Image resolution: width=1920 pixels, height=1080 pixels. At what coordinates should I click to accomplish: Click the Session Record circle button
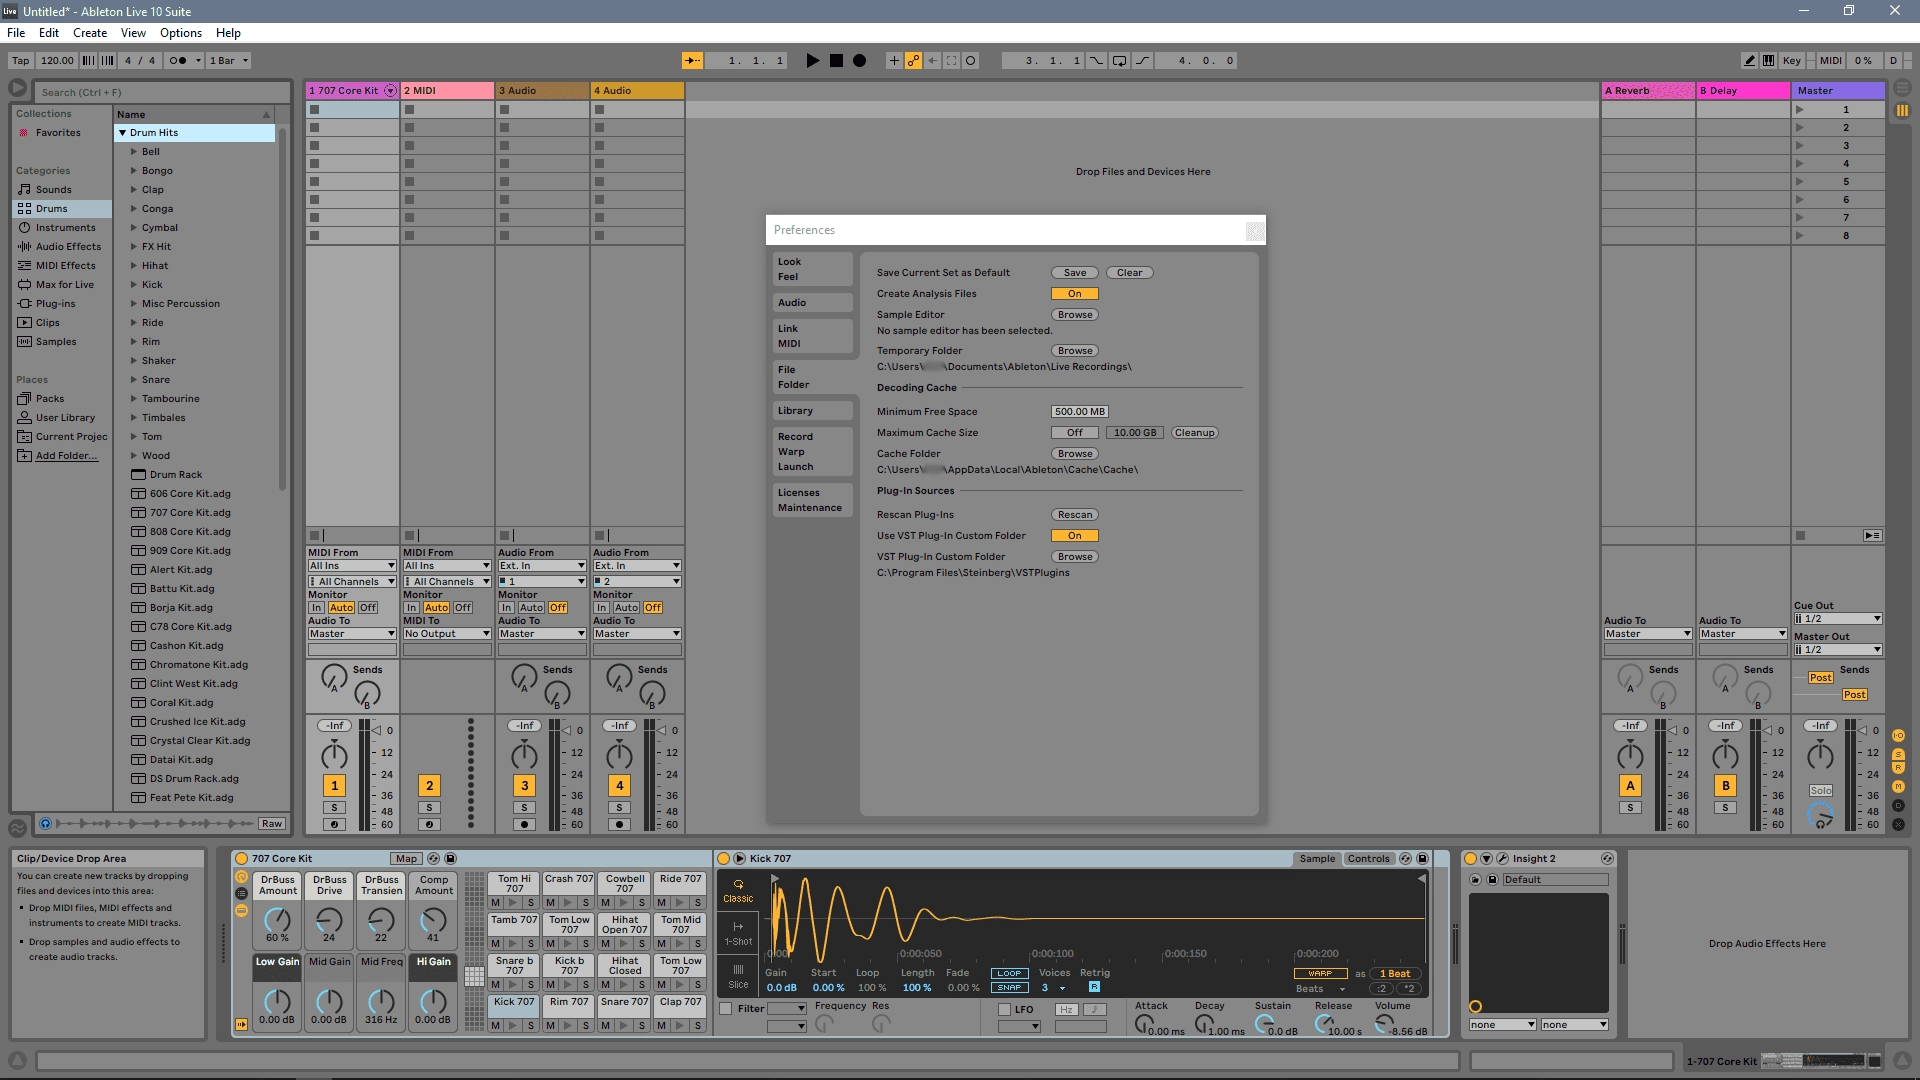tap(970, 61)
